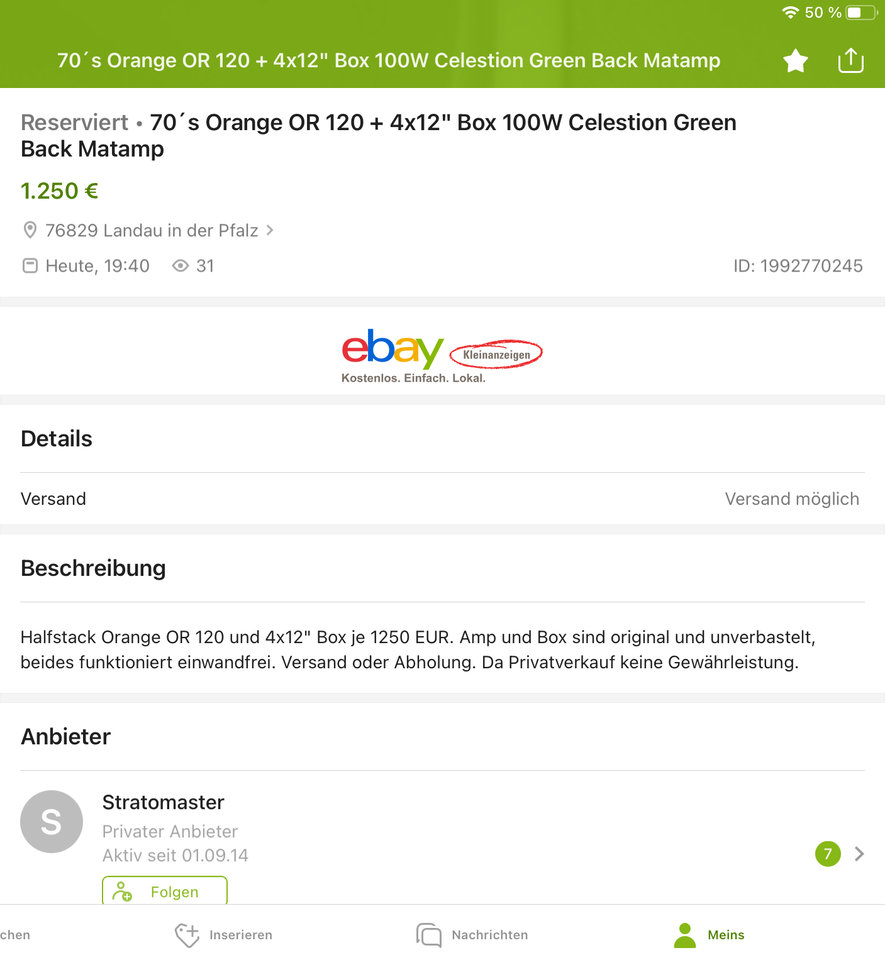The height and width of the screenshot is (960, 885).
Task: Tap the 1.250 € price
Action: 59,190
